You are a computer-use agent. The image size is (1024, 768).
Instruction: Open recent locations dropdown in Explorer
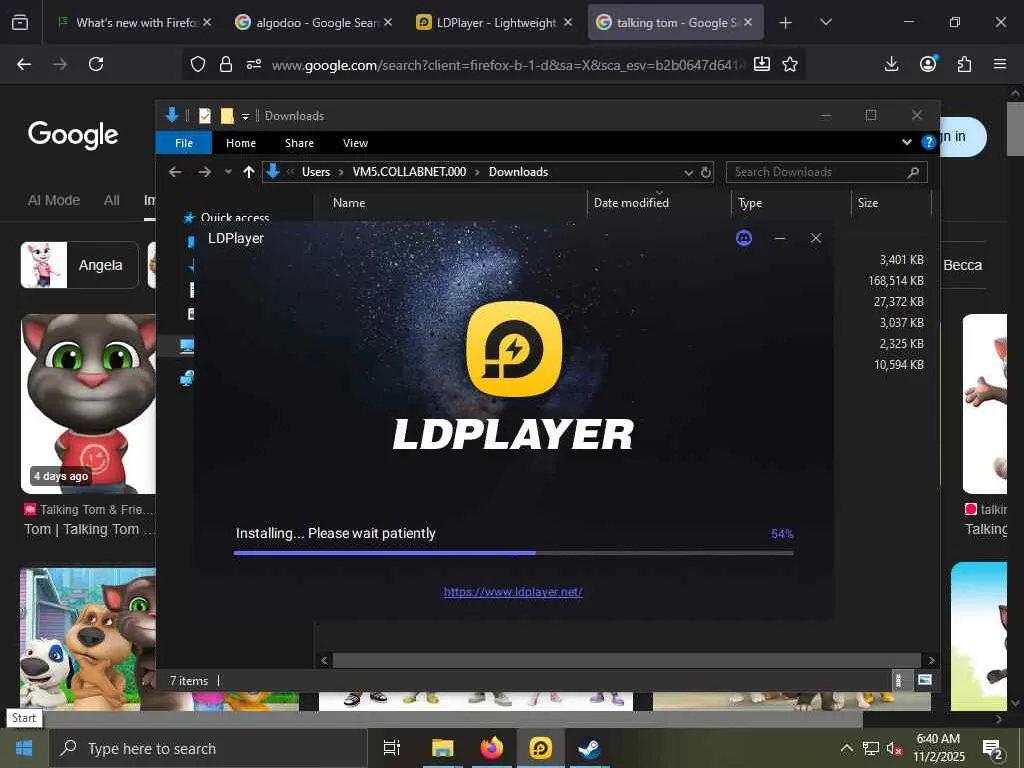228,172
